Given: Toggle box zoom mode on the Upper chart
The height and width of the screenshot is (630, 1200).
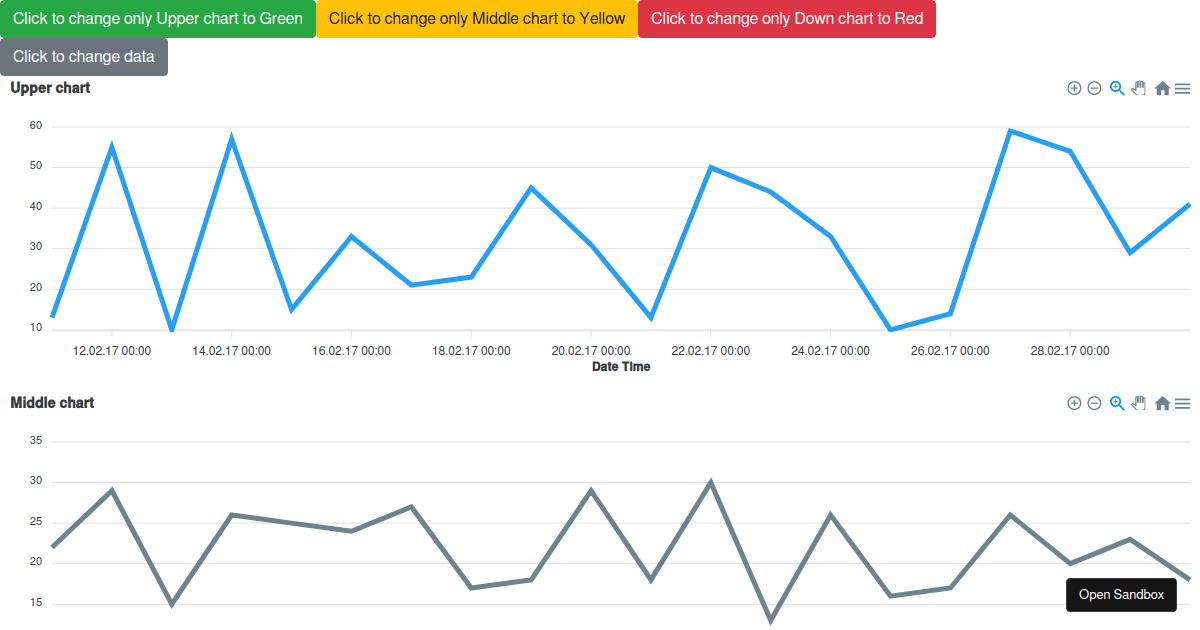Looking at the screenshot, I should click(x=1116, y=88).
